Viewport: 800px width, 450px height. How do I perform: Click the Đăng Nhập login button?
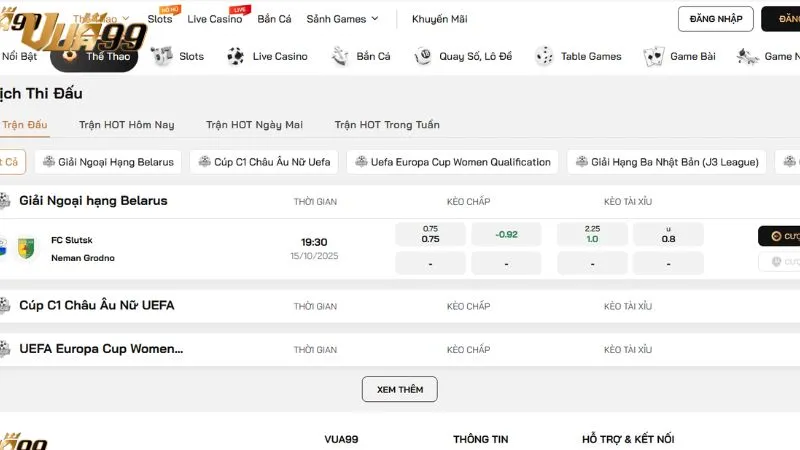715,19
